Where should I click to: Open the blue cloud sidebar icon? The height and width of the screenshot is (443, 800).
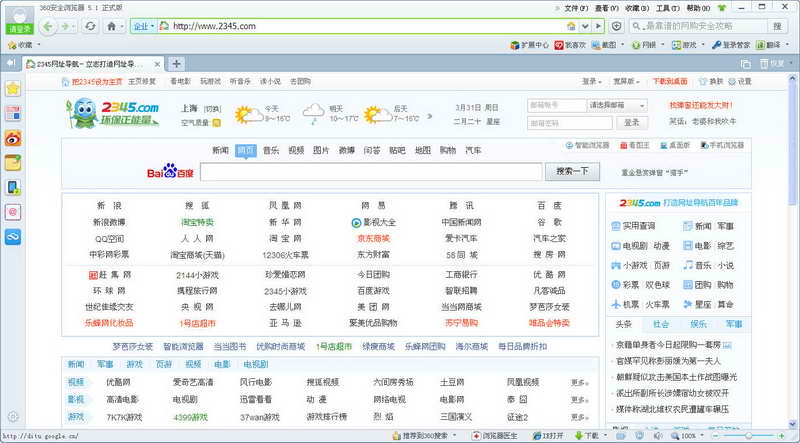point(13,236)
